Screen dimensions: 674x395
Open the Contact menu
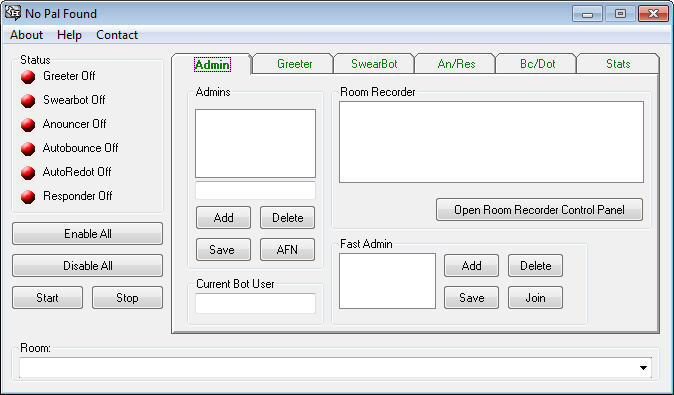(117, 35)
